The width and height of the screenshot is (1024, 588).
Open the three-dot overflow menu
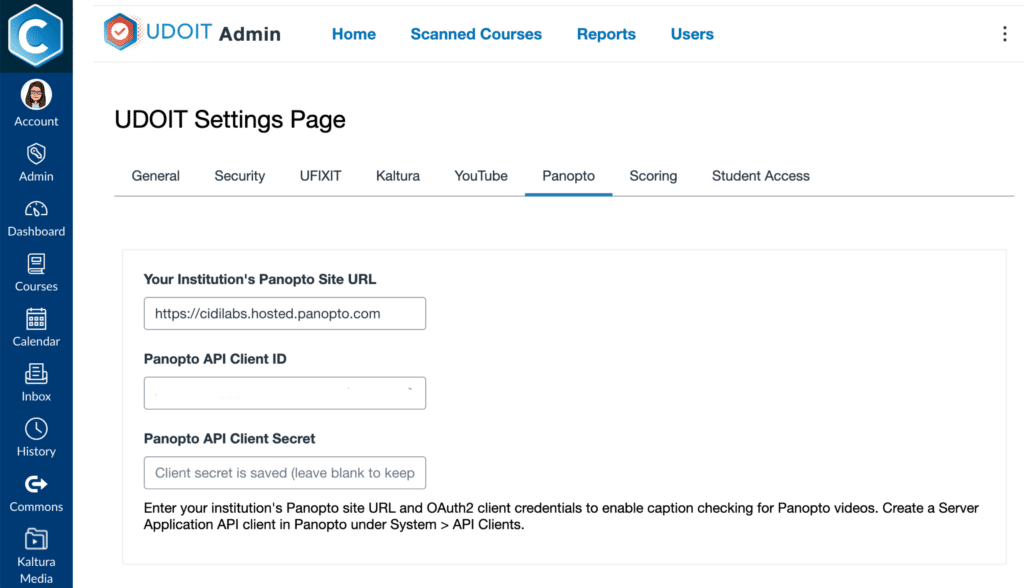click(1004, 34)
